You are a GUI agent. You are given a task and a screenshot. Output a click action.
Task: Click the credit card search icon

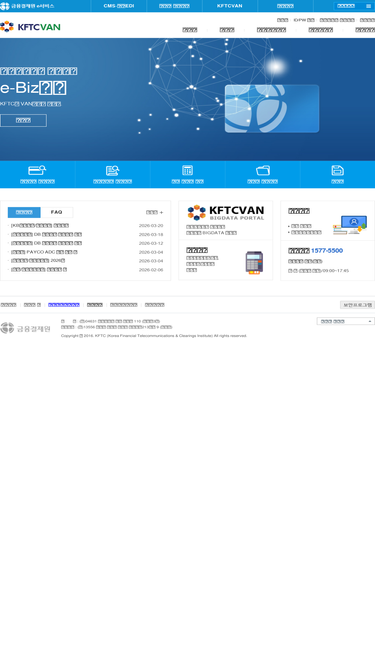pyautogui.click(x=37, y=170)
